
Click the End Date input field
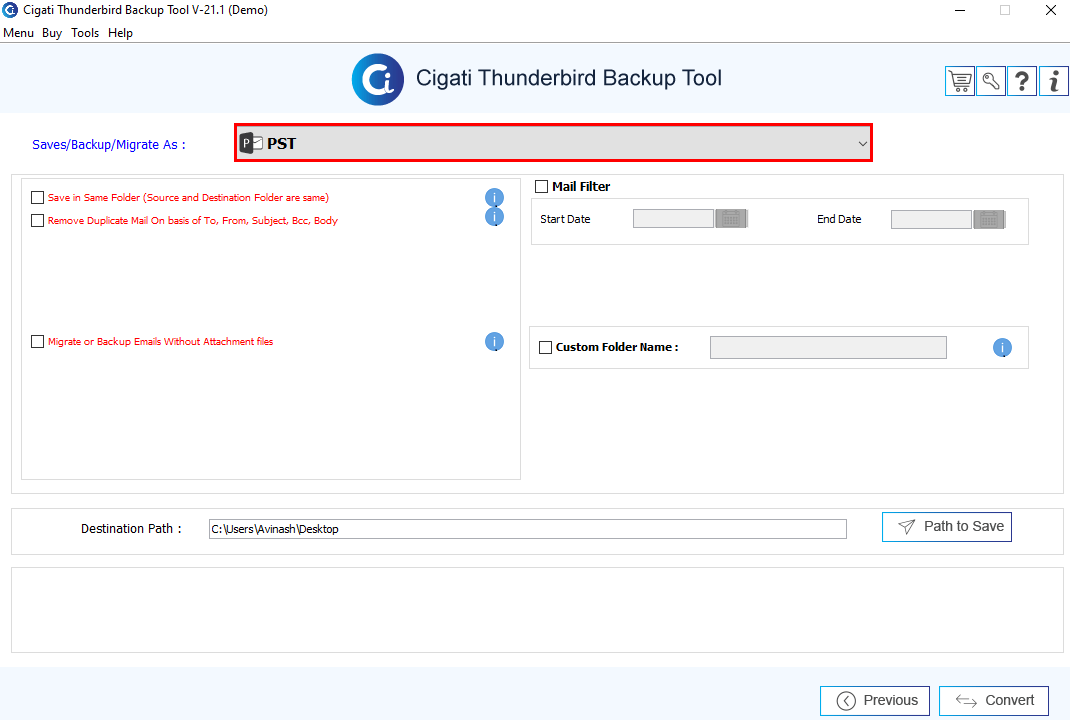tap(931, 219)
